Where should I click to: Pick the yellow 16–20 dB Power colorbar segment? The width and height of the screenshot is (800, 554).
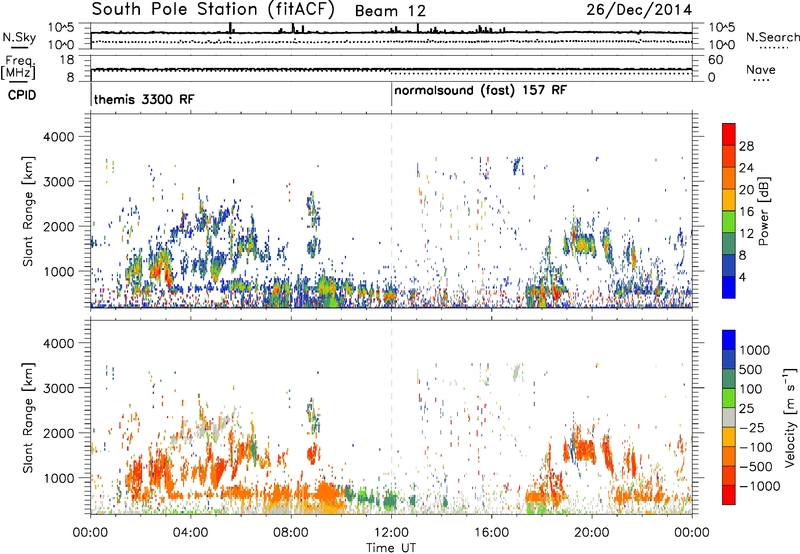[x=729, y=200]
